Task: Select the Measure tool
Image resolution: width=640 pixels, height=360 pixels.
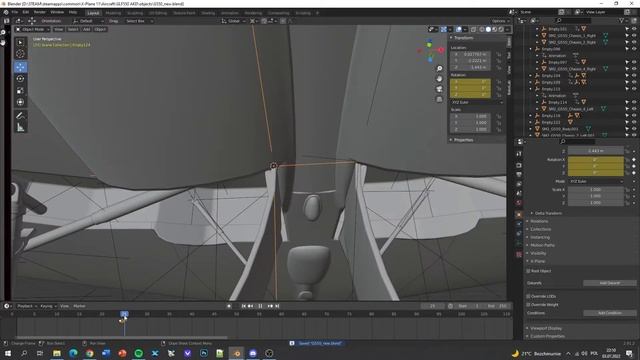Action: coord(20,128)
